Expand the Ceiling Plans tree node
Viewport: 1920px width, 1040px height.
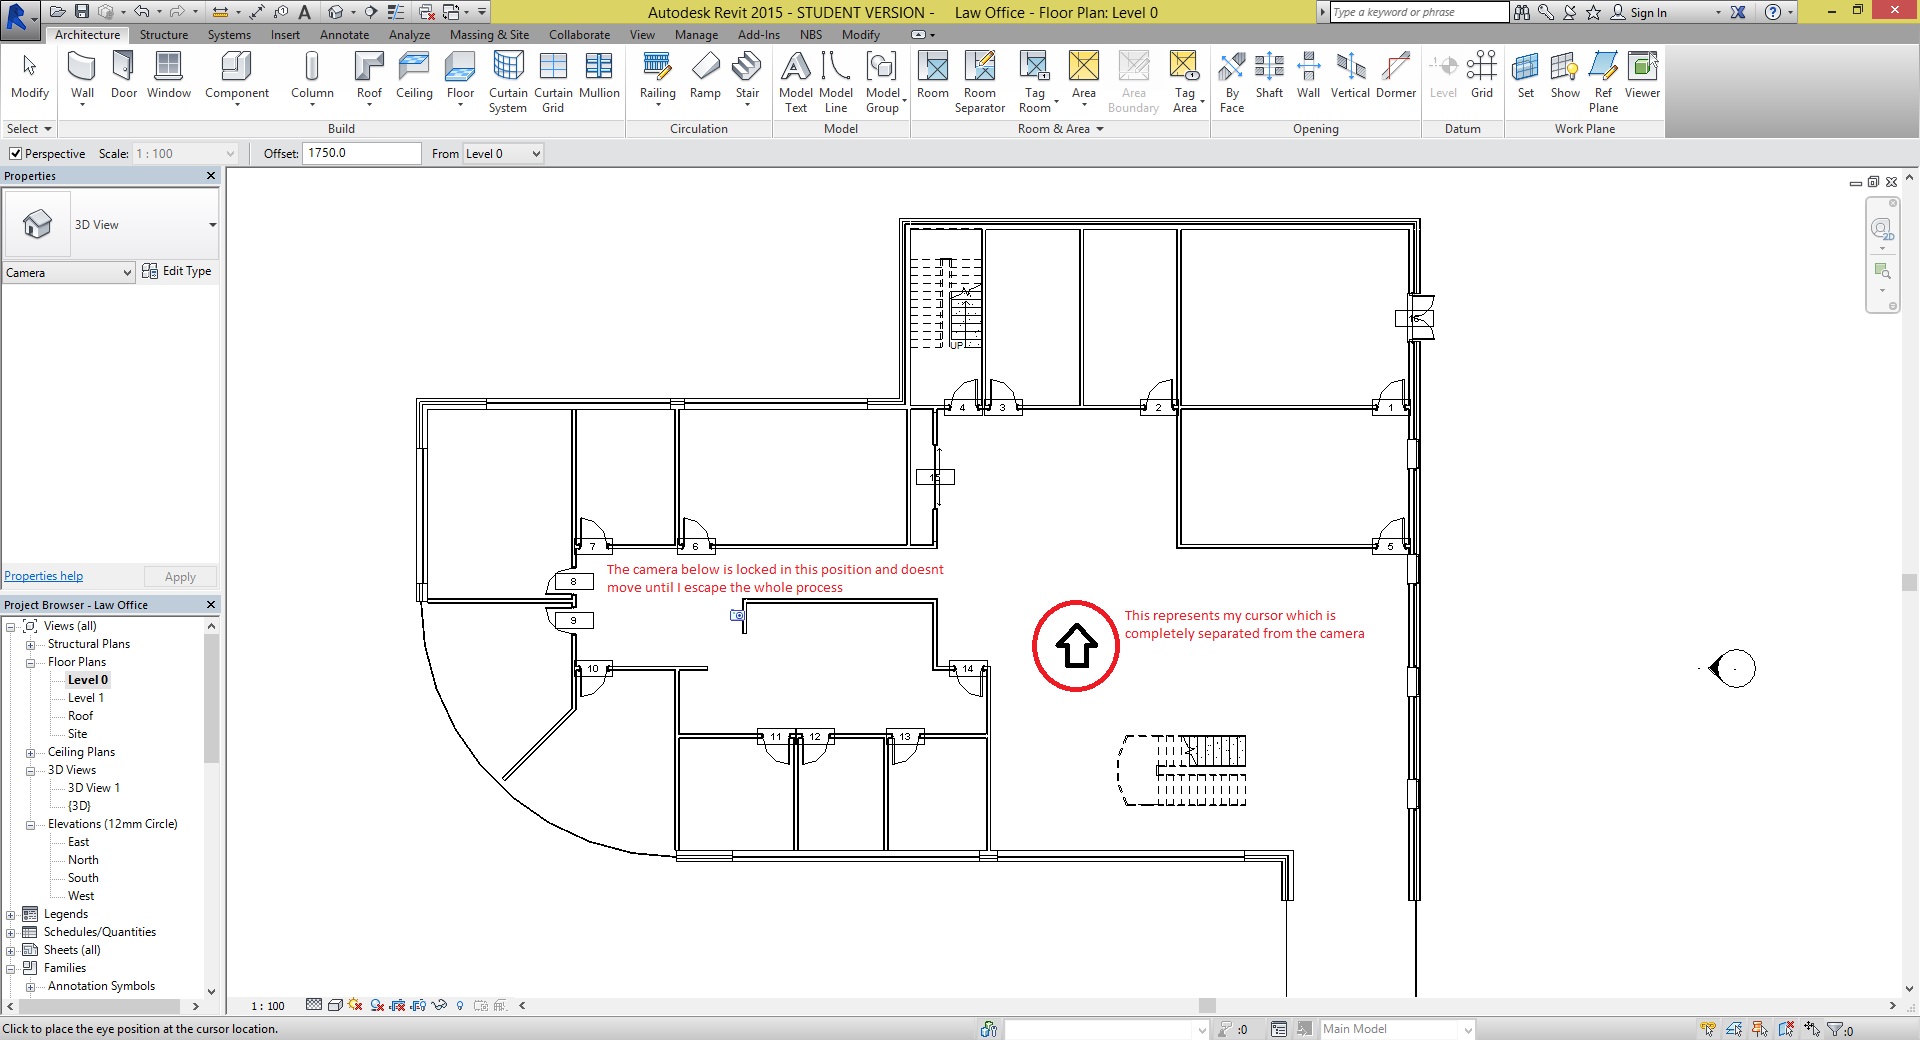click(x=31, y=753)
